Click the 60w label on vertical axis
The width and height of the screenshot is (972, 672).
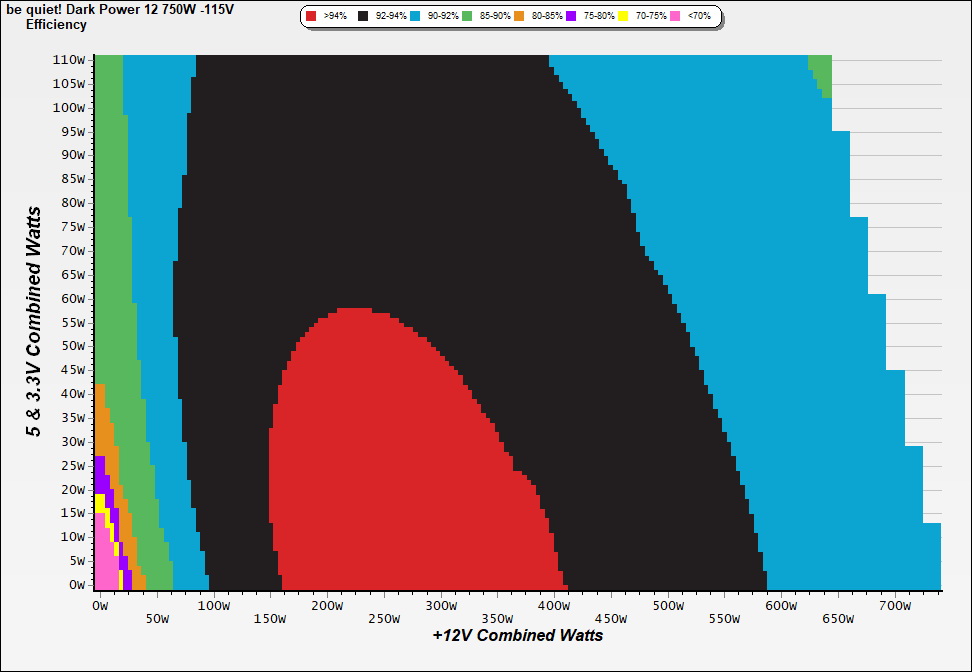[72, 298]
